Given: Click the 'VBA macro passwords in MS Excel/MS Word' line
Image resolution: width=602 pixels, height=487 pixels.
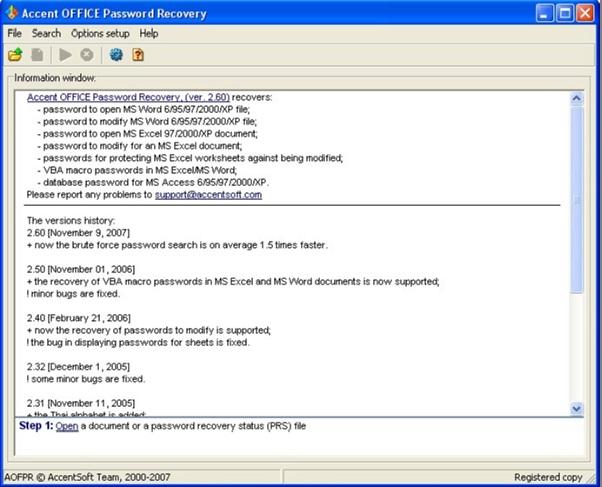Looking at the screenshot, I should tap(137, 170).
